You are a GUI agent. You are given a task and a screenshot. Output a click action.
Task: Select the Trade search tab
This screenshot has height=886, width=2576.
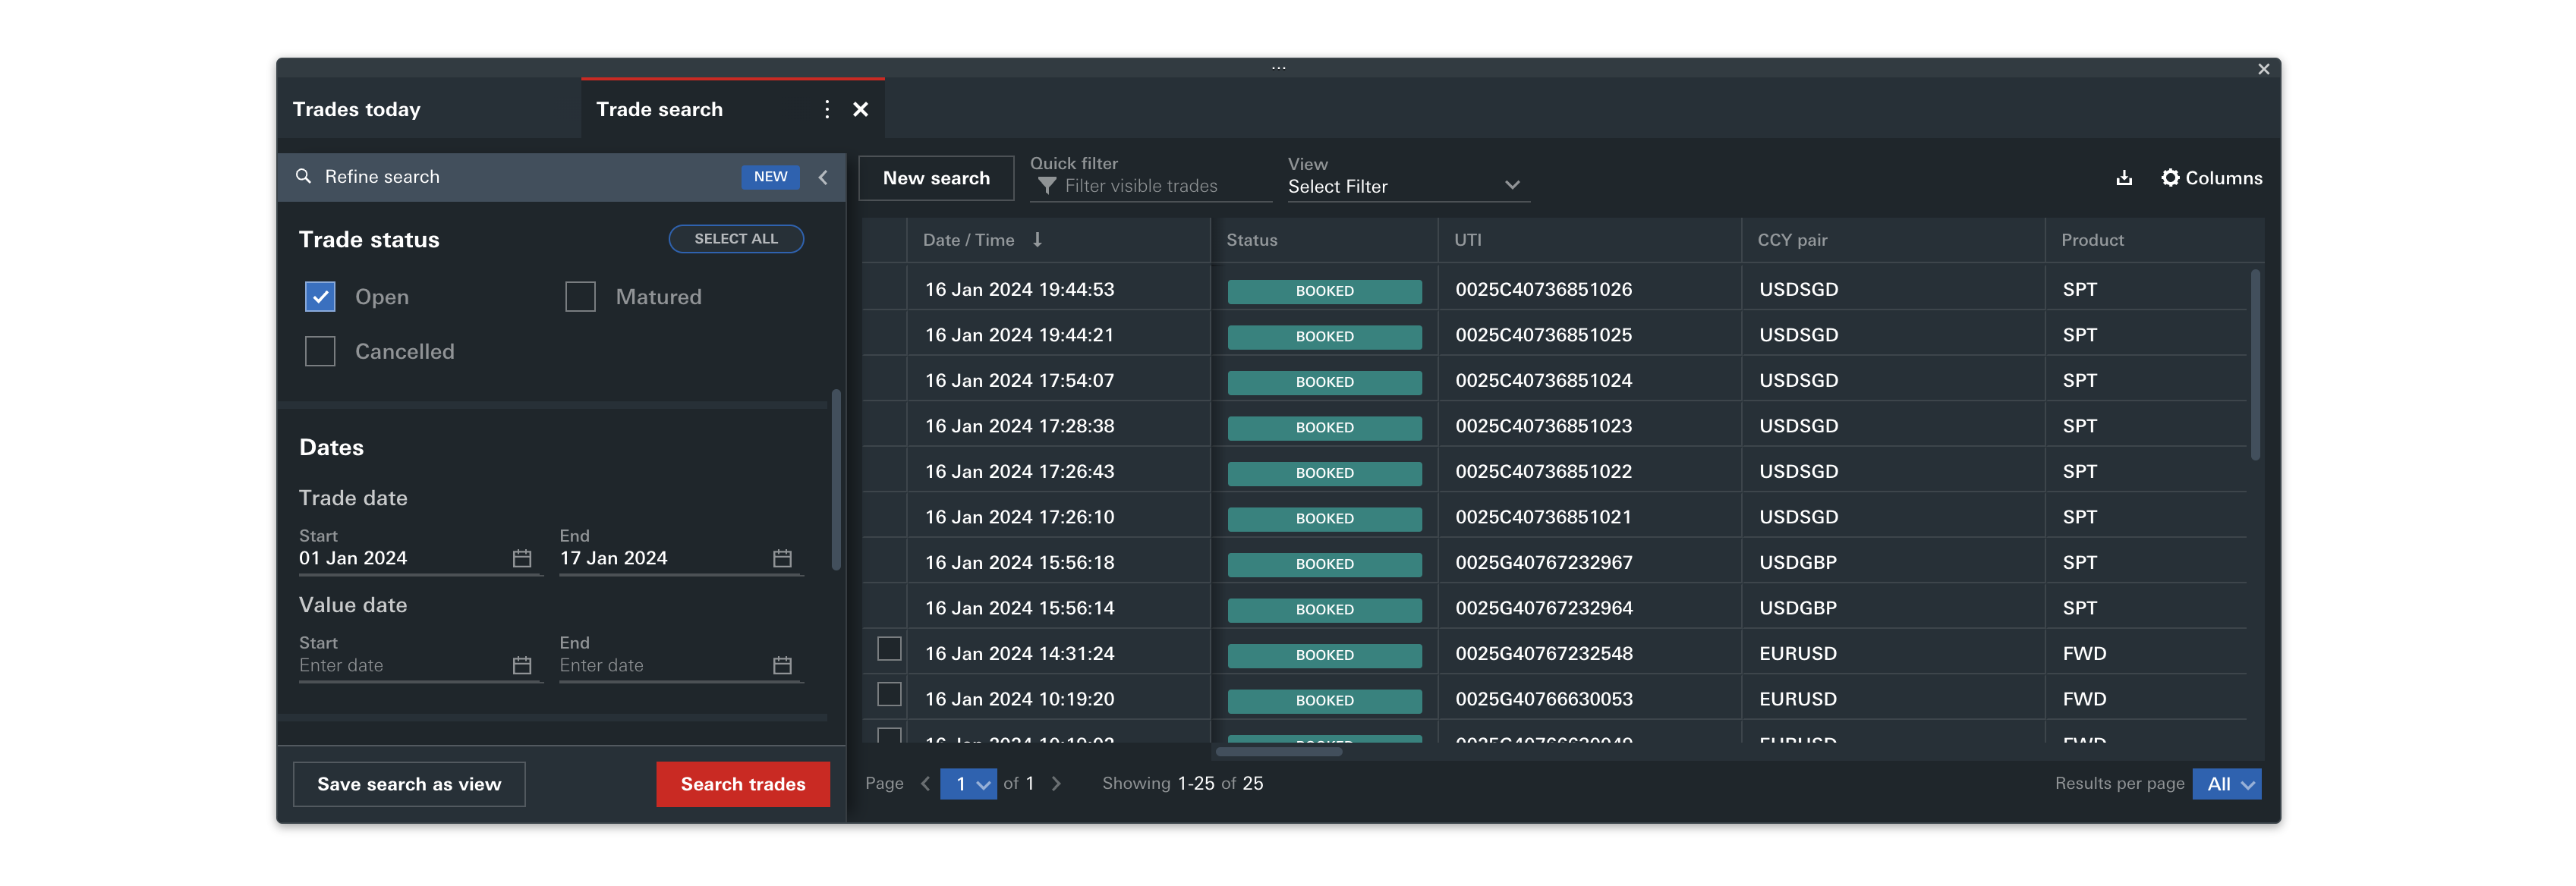coord(659,109)
